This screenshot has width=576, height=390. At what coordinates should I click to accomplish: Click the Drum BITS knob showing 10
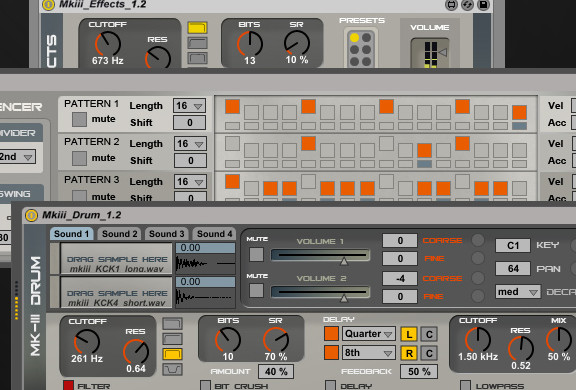(x=228, y=340)
